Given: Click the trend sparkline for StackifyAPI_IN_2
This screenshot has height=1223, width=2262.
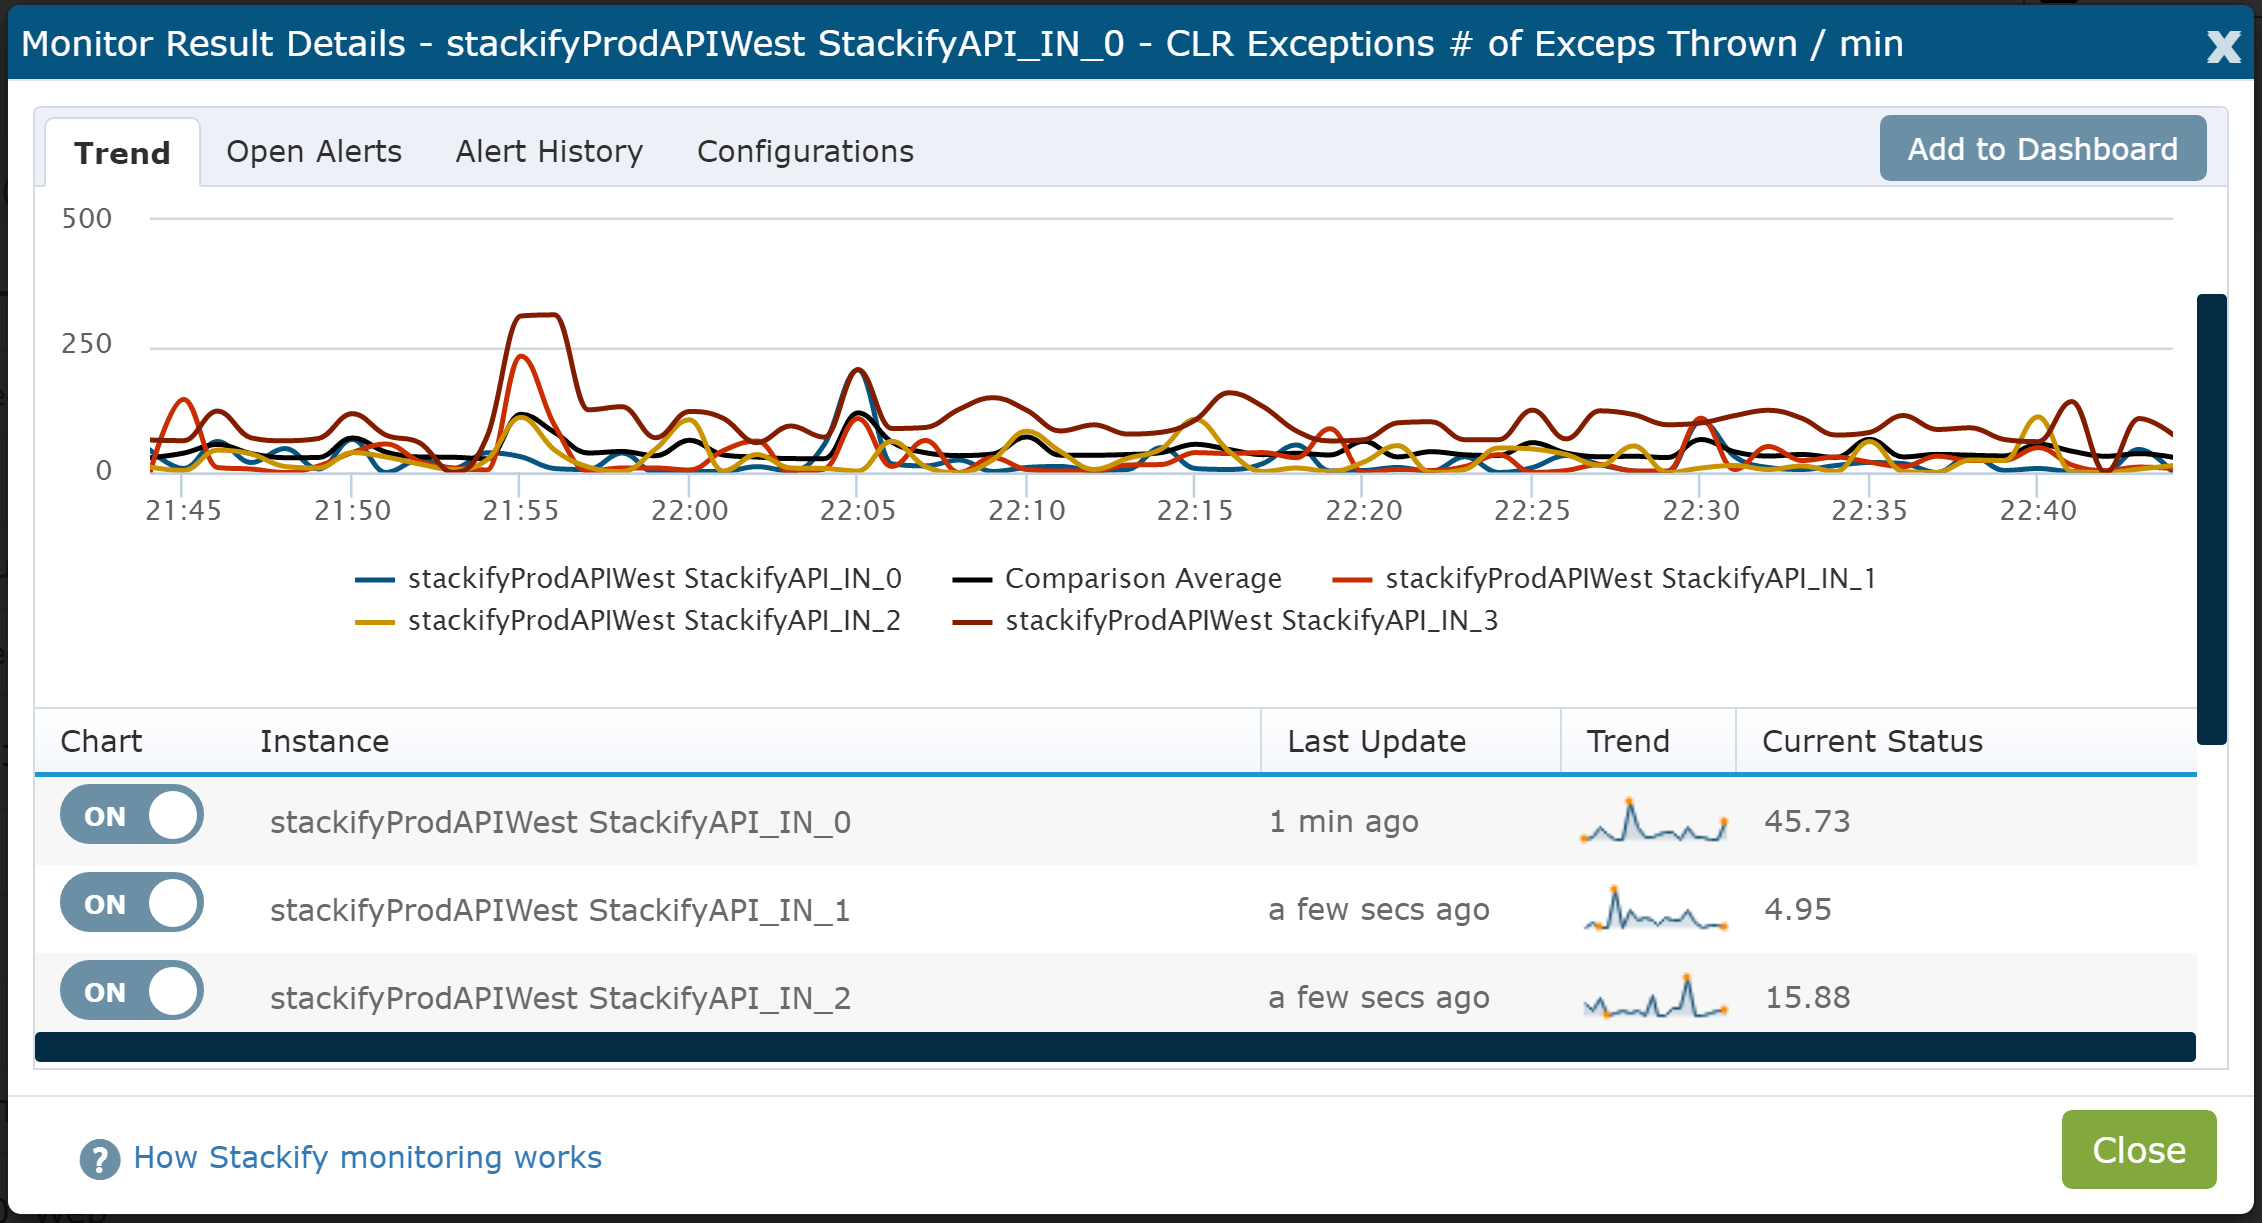Looking at the screenshot, I should point(1654,996).
